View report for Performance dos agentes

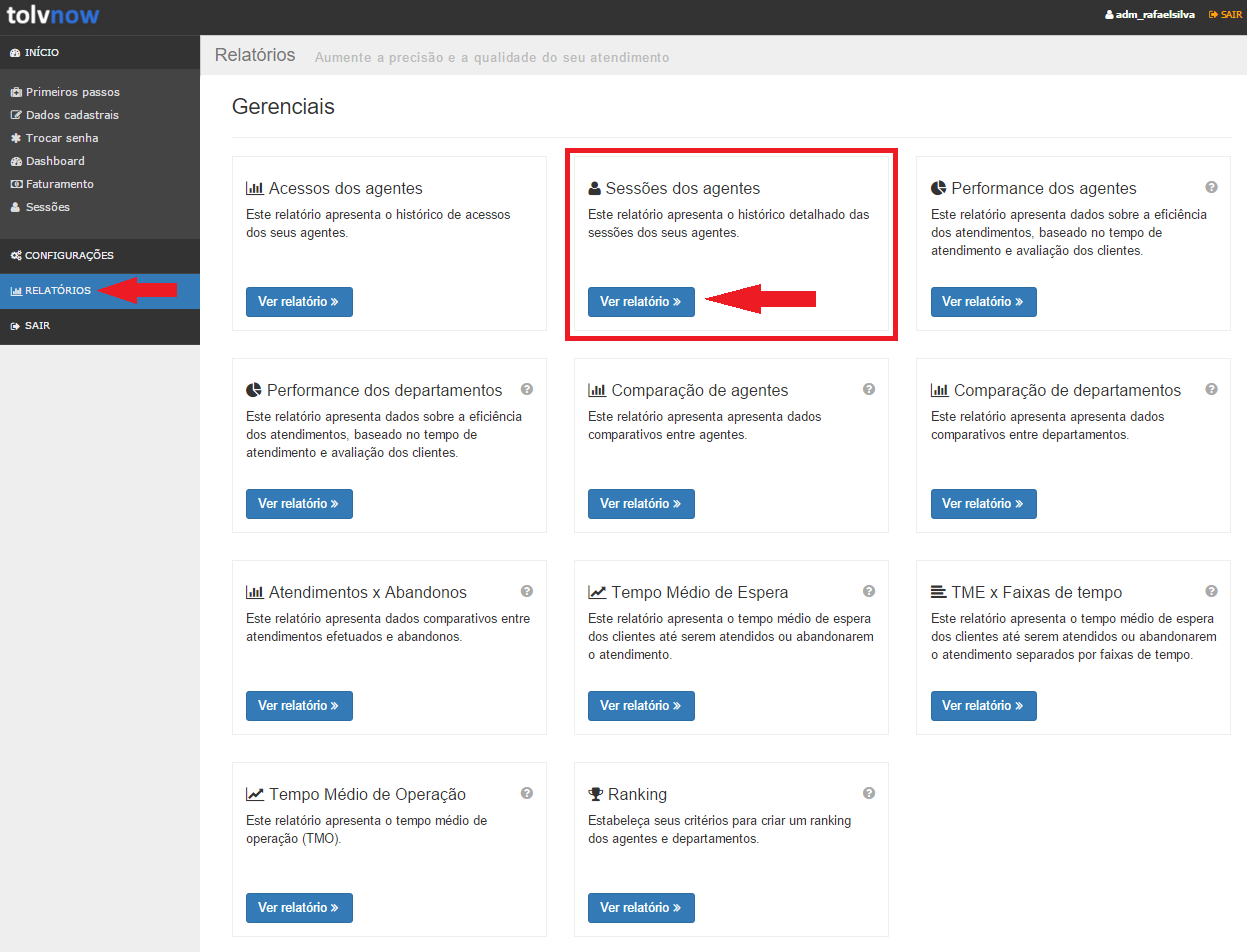[x=984, y=302]
